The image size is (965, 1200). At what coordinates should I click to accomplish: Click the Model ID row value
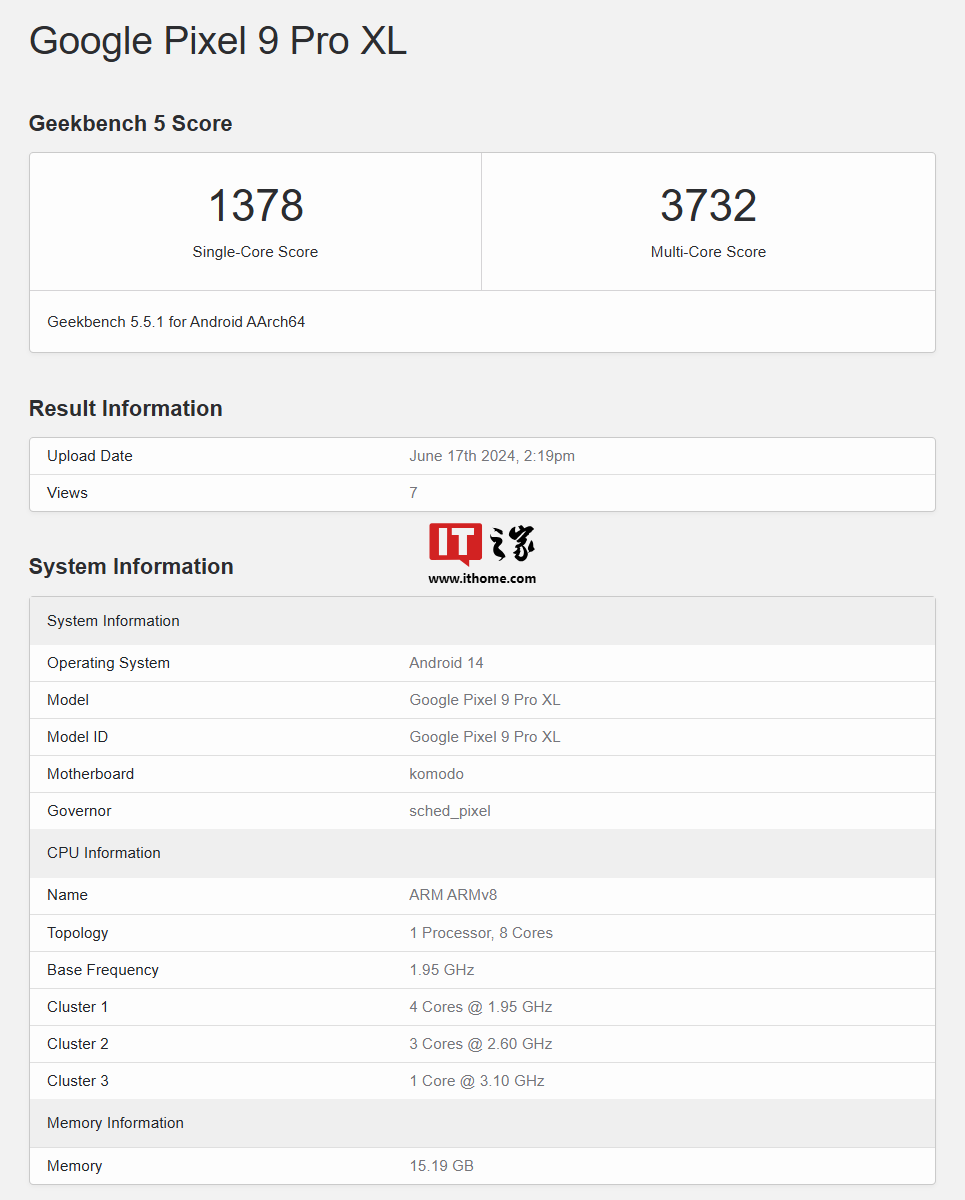484,737
